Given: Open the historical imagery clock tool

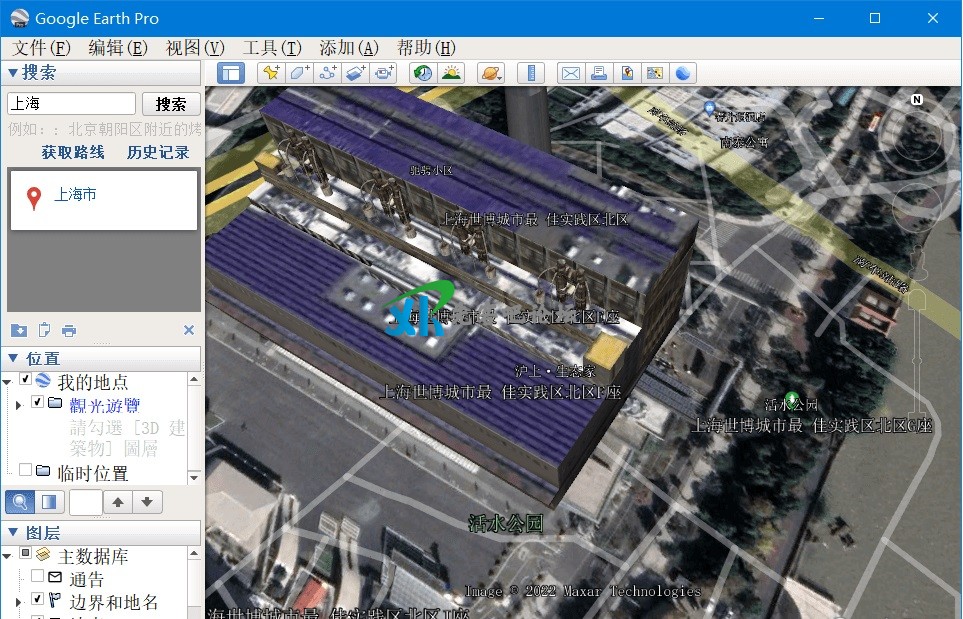Looking at the screenshot, I should click(423, 73).
